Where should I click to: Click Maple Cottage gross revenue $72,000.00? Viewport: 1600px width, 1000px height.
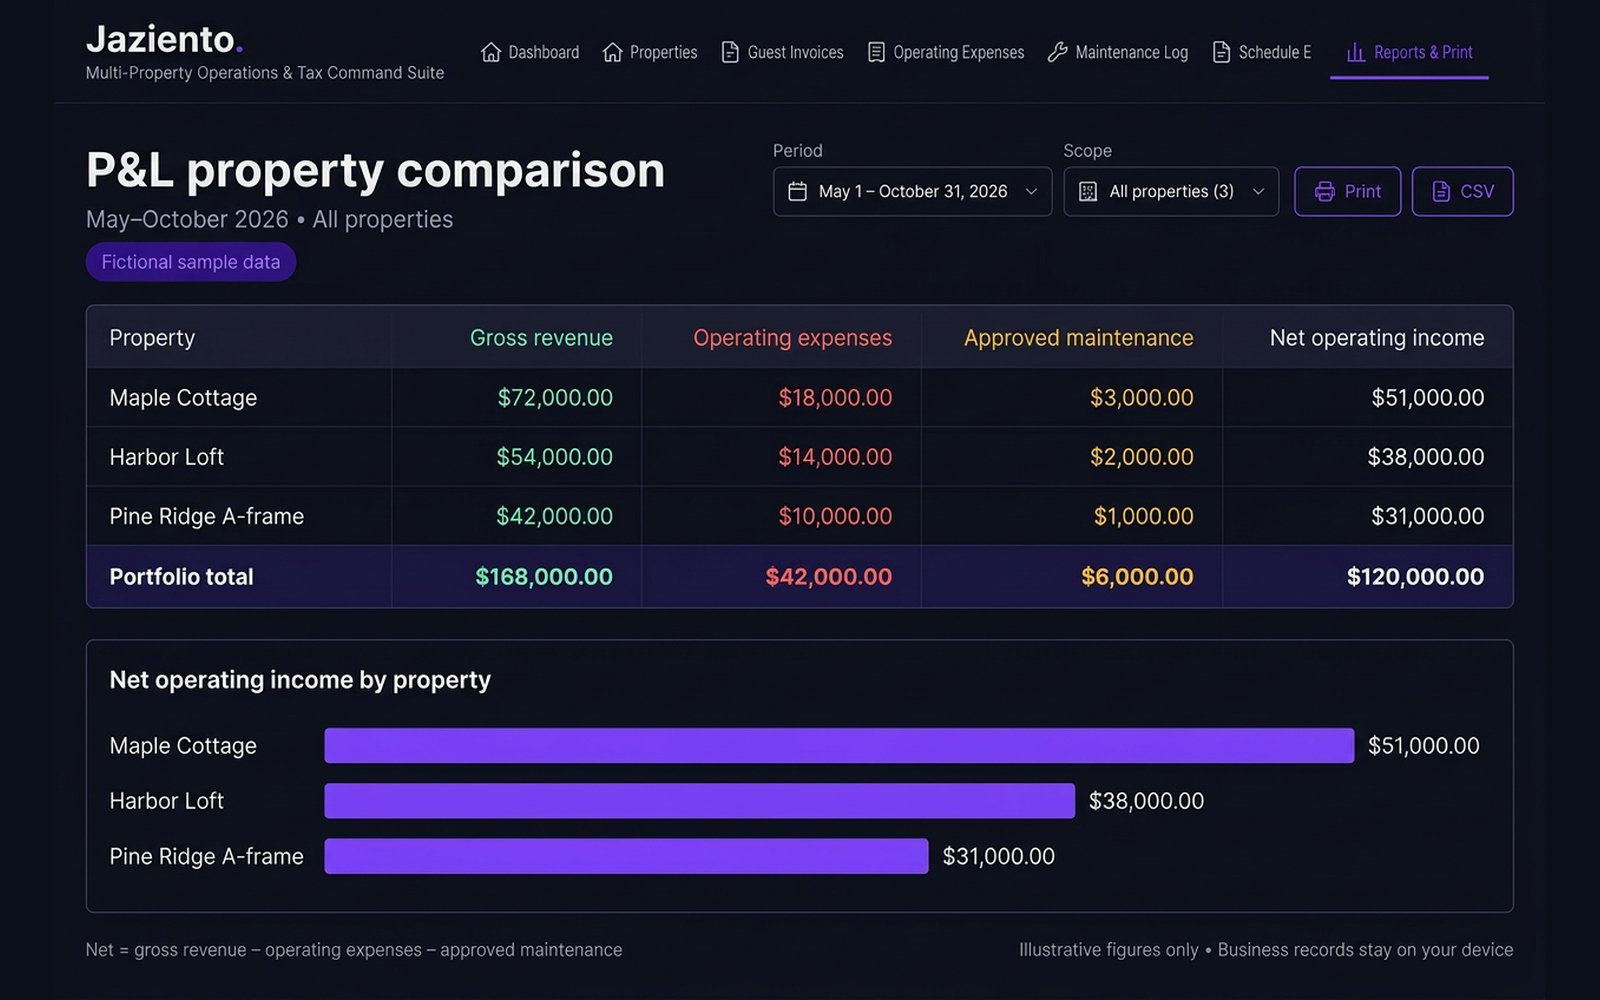[x=555, y=398]
